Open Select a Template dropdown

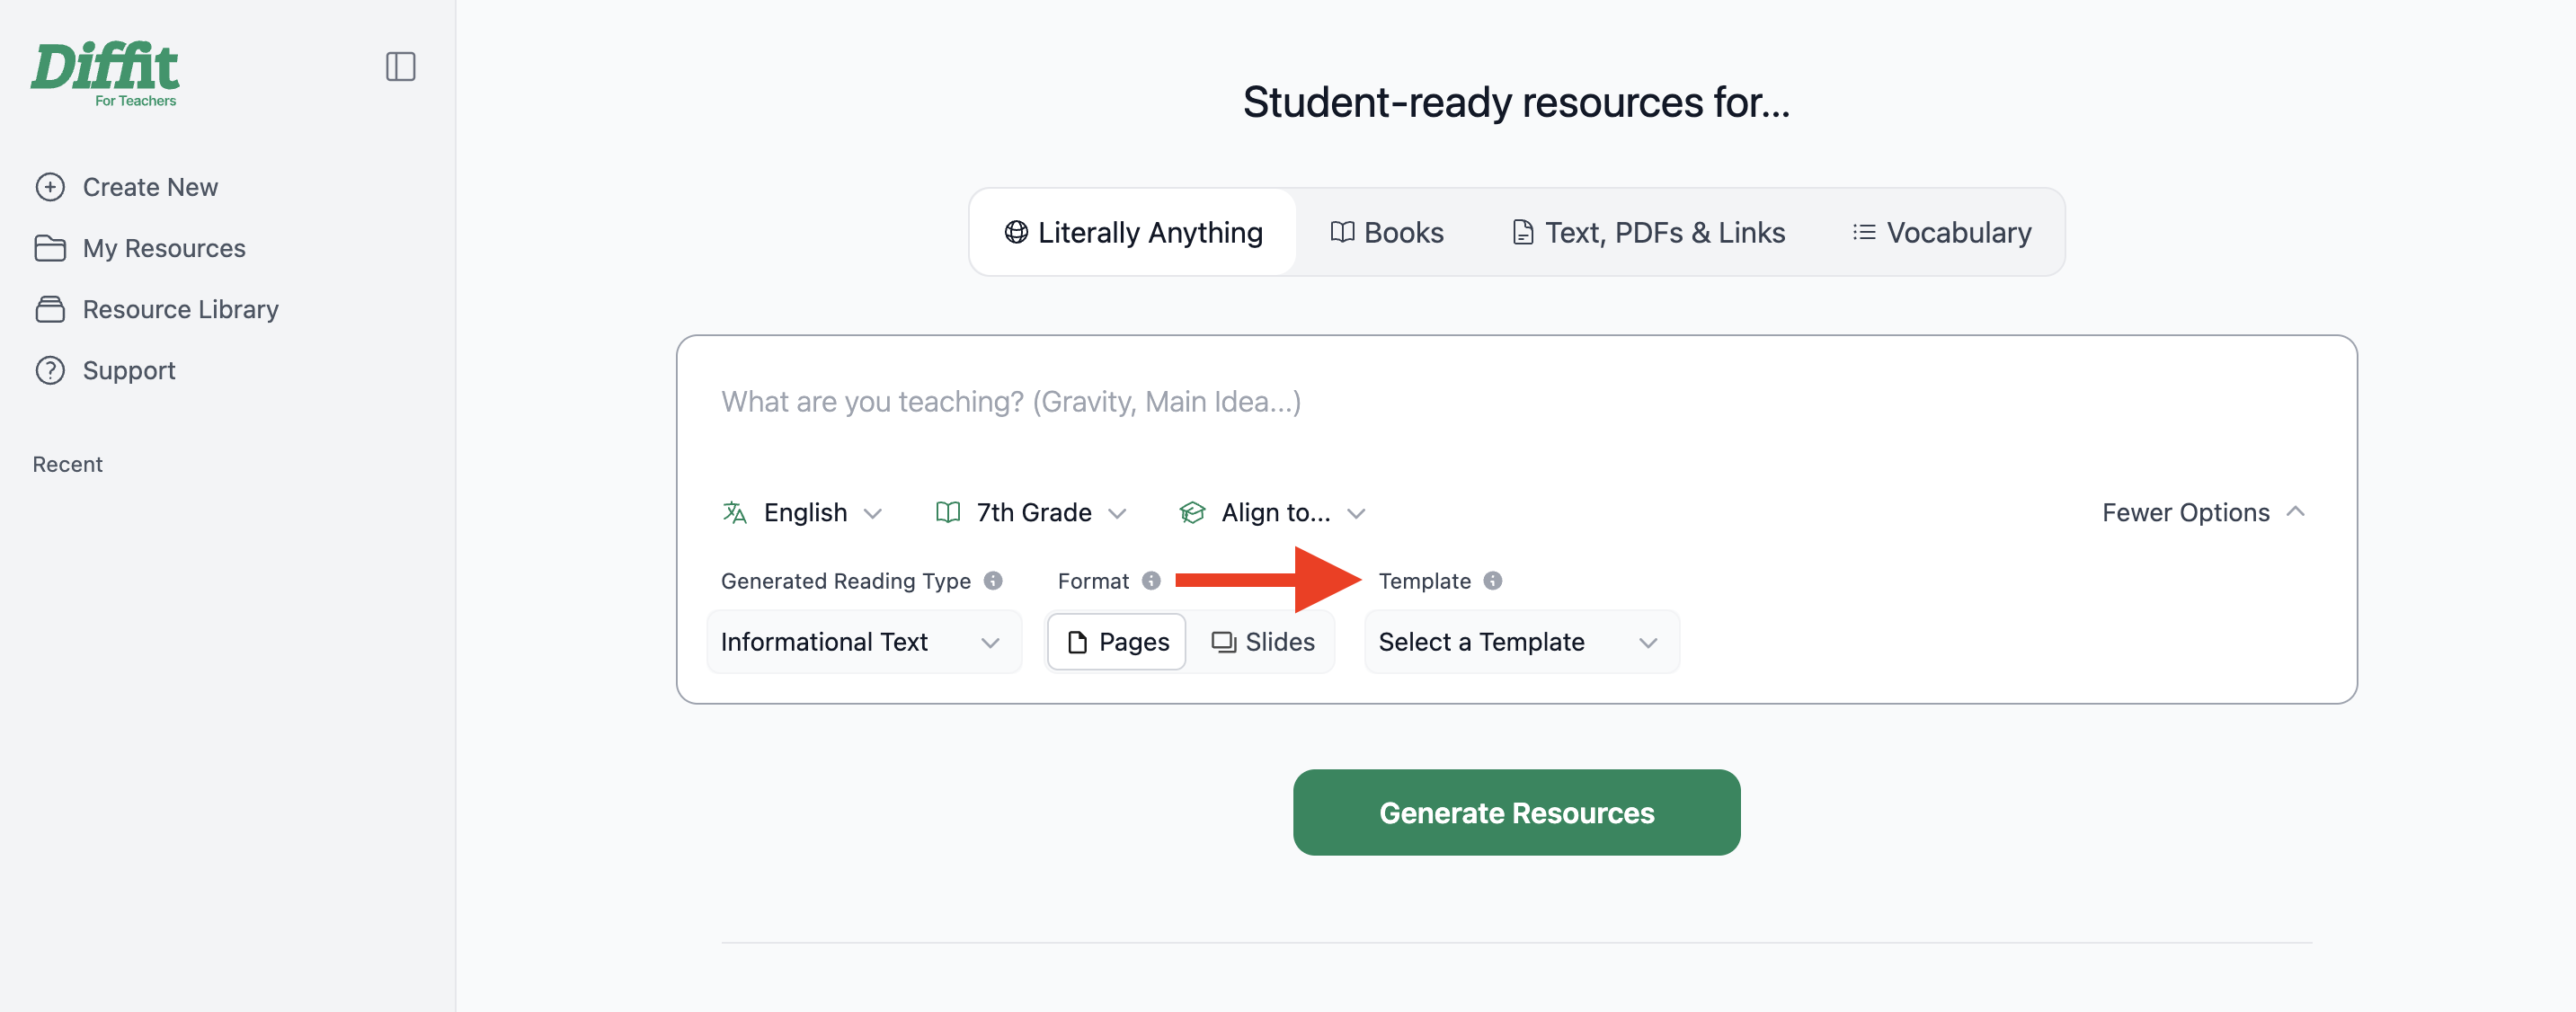(1522, 642)
